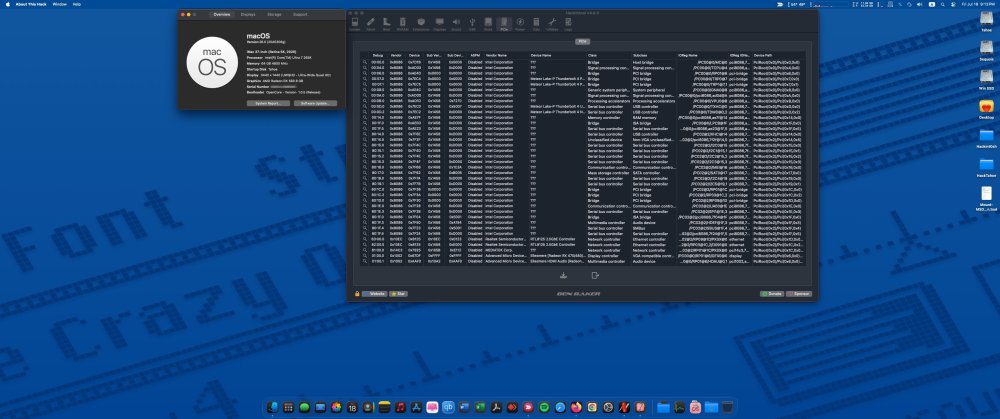Open the Disks section in Hackintool toolbar
The image size is (1000, 419).
[x=488, y=24]
